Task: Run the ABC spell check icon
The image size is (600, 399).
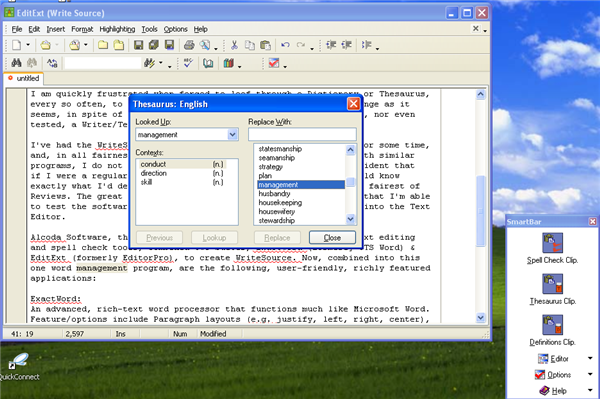Action: pyautogui.click(x=188, y=63)
